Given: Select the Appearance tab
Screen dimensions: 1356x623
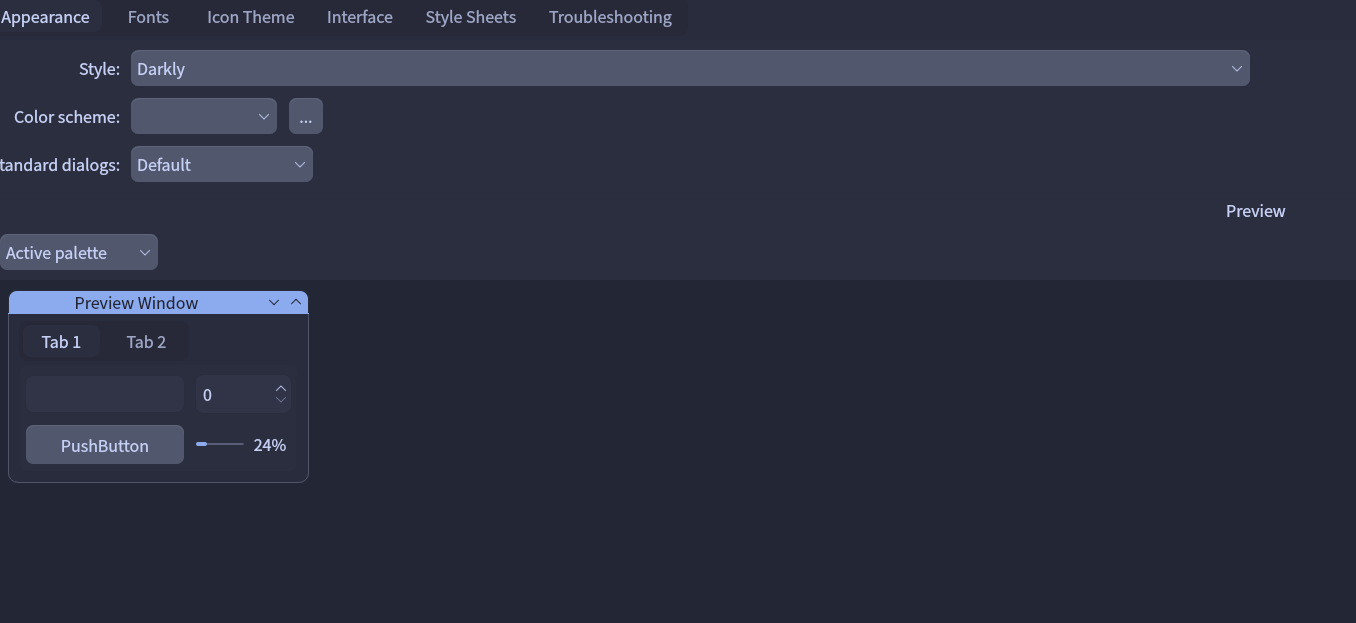Looking at the screenshot, I should click(45, 17).
